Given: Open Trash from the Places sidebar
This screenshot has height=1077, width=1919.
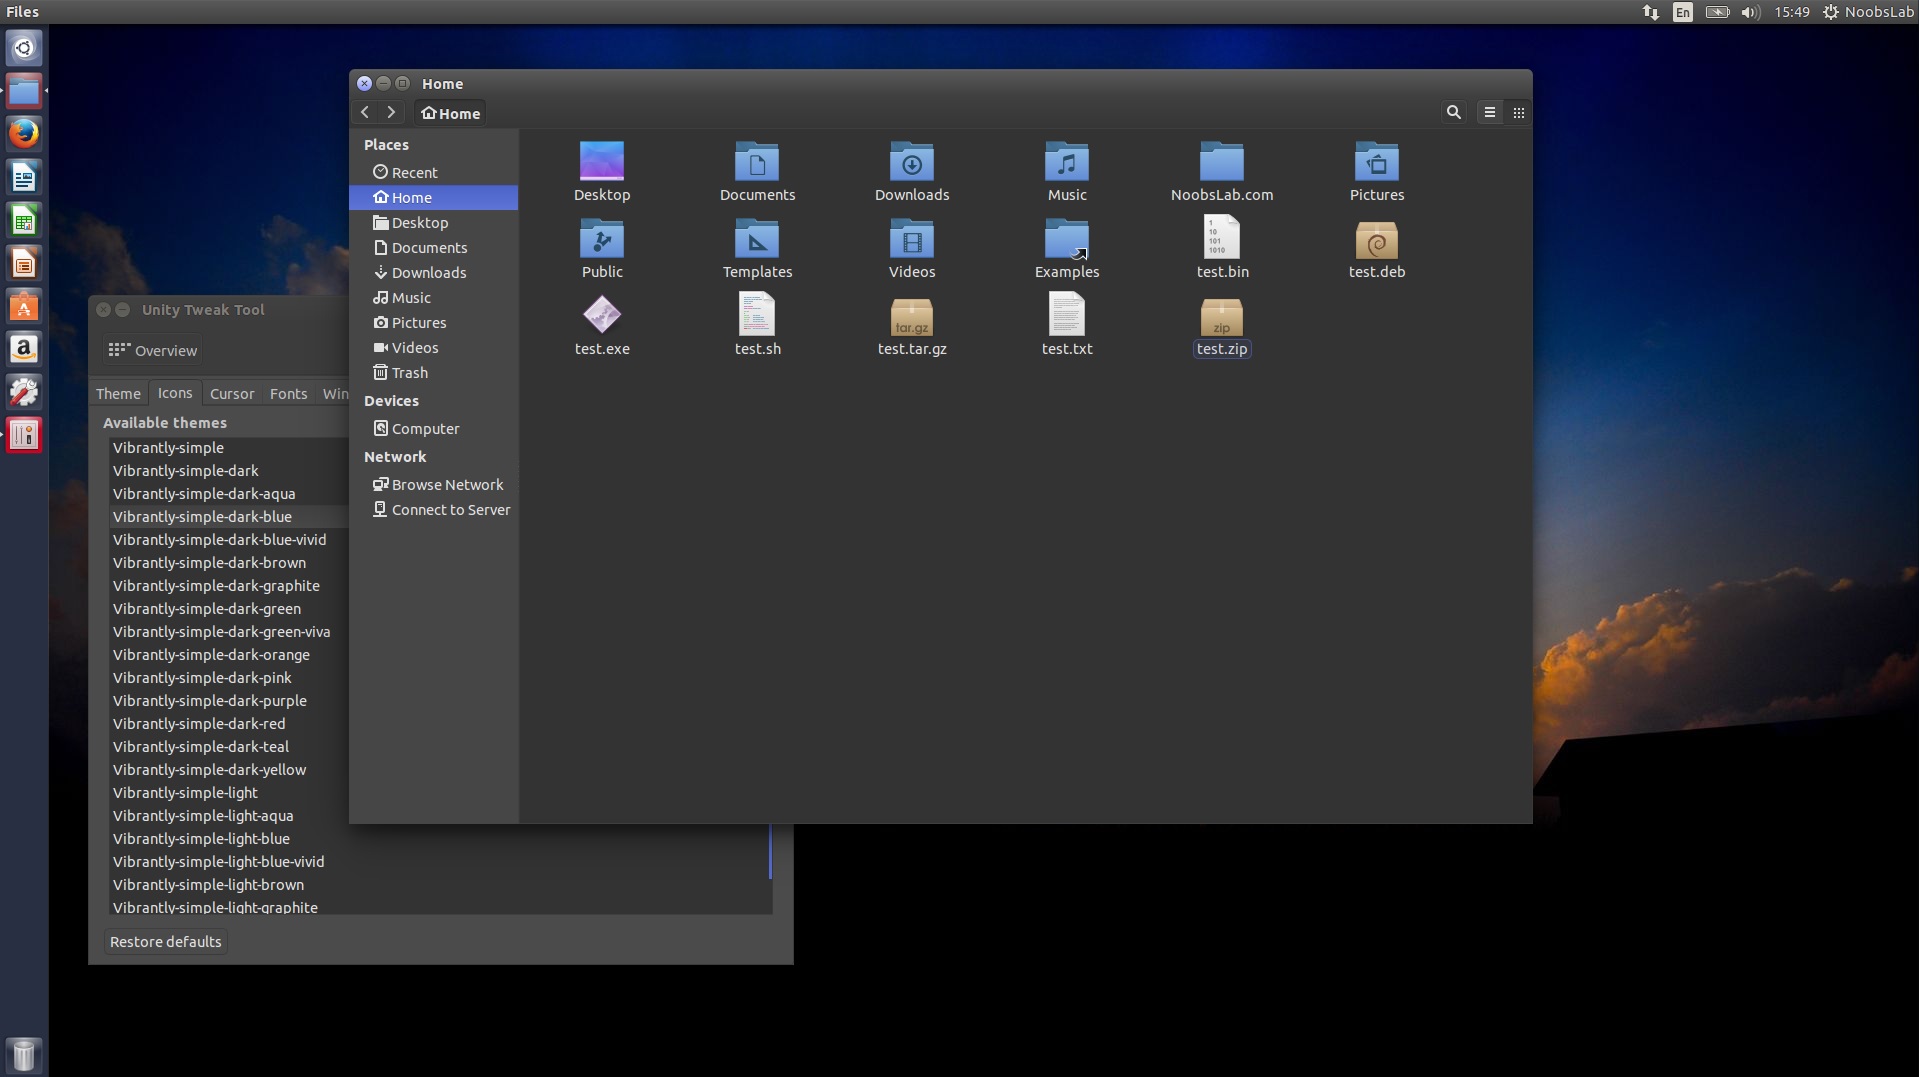Looking at the screenshot, I should pos(434,373).
